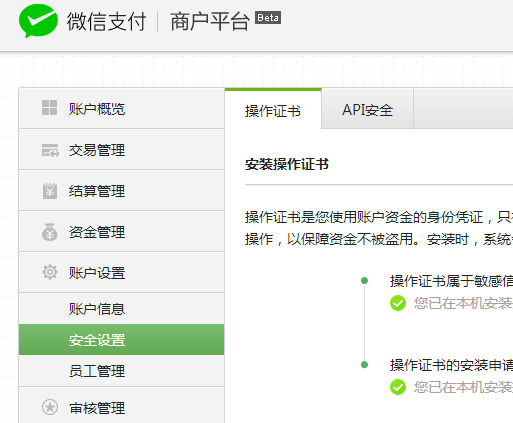Viewport: 513px width, 423px height.
Task: Click the account settings gear icon
Action: [50, 272]
